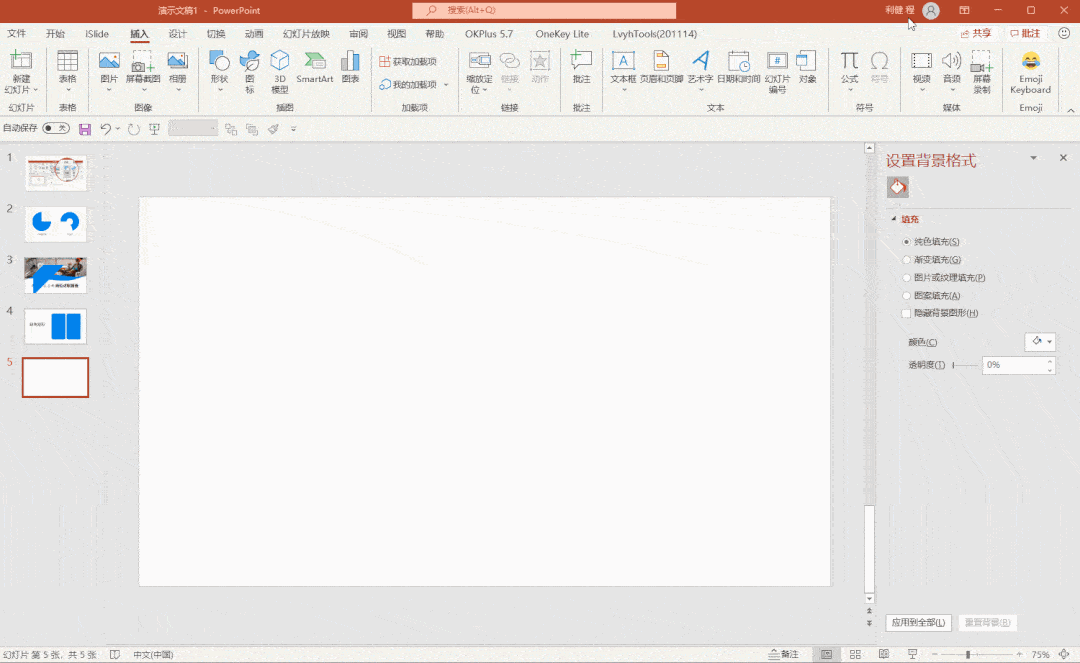This screenshot has height=663, width=1080.
Task: Click the save icon in quick access bar
Action: [85, 129]
